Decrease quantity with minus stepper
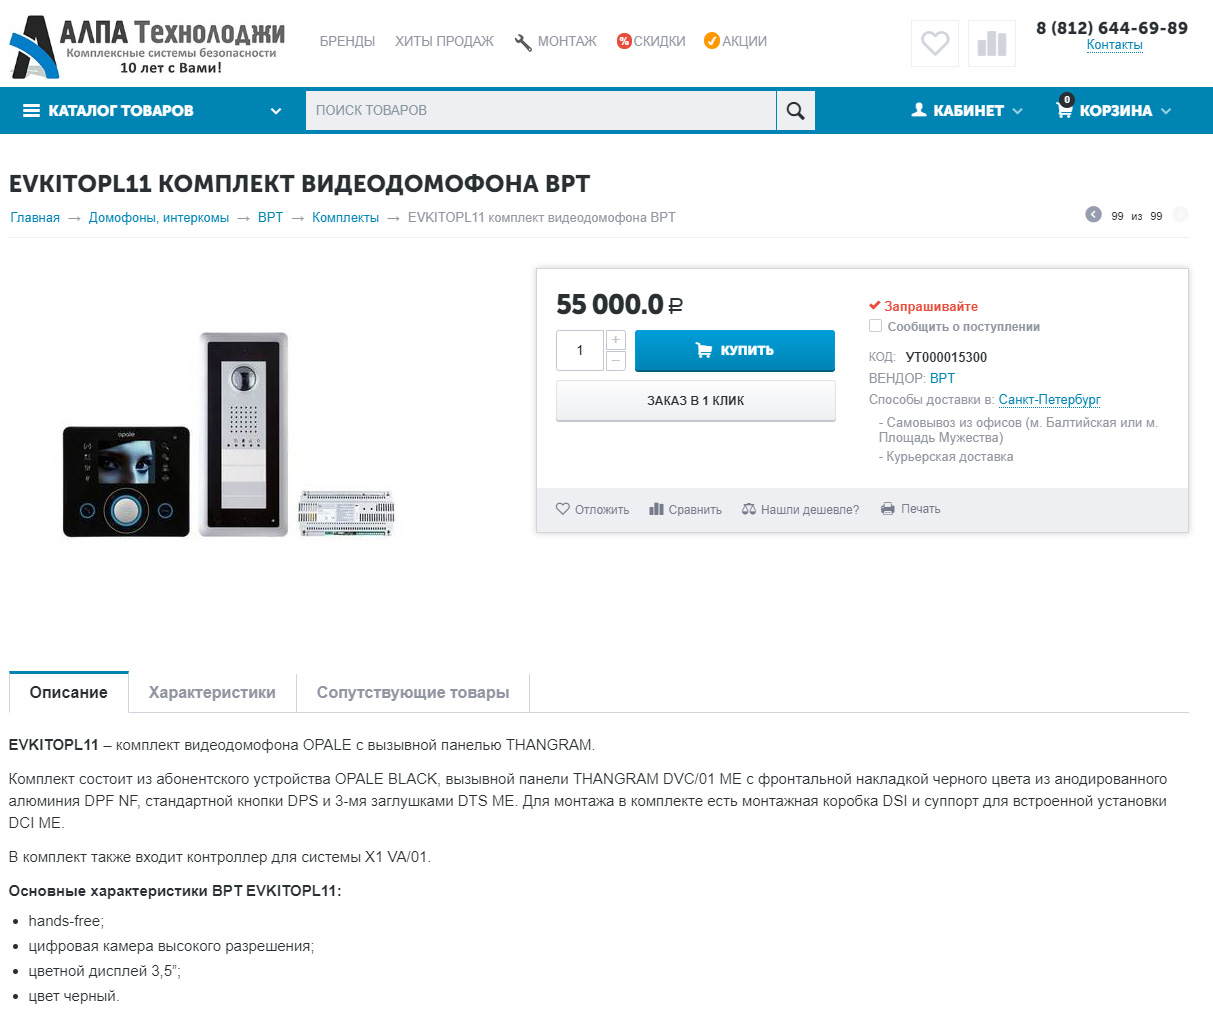Screen dimensions: 1213x1017 pos(616,361)
